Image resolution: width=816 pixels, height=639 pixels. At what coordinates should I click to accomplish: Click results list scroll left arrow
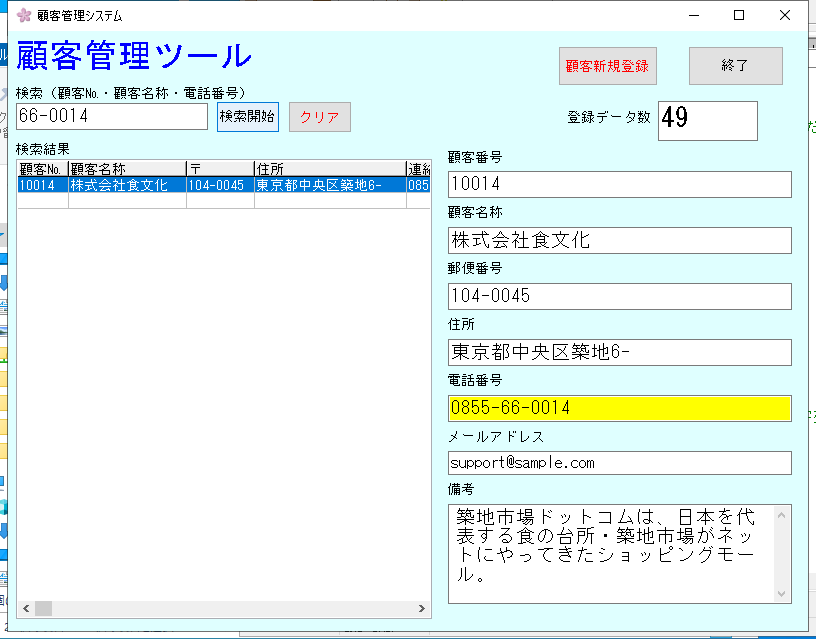point(26,608)
